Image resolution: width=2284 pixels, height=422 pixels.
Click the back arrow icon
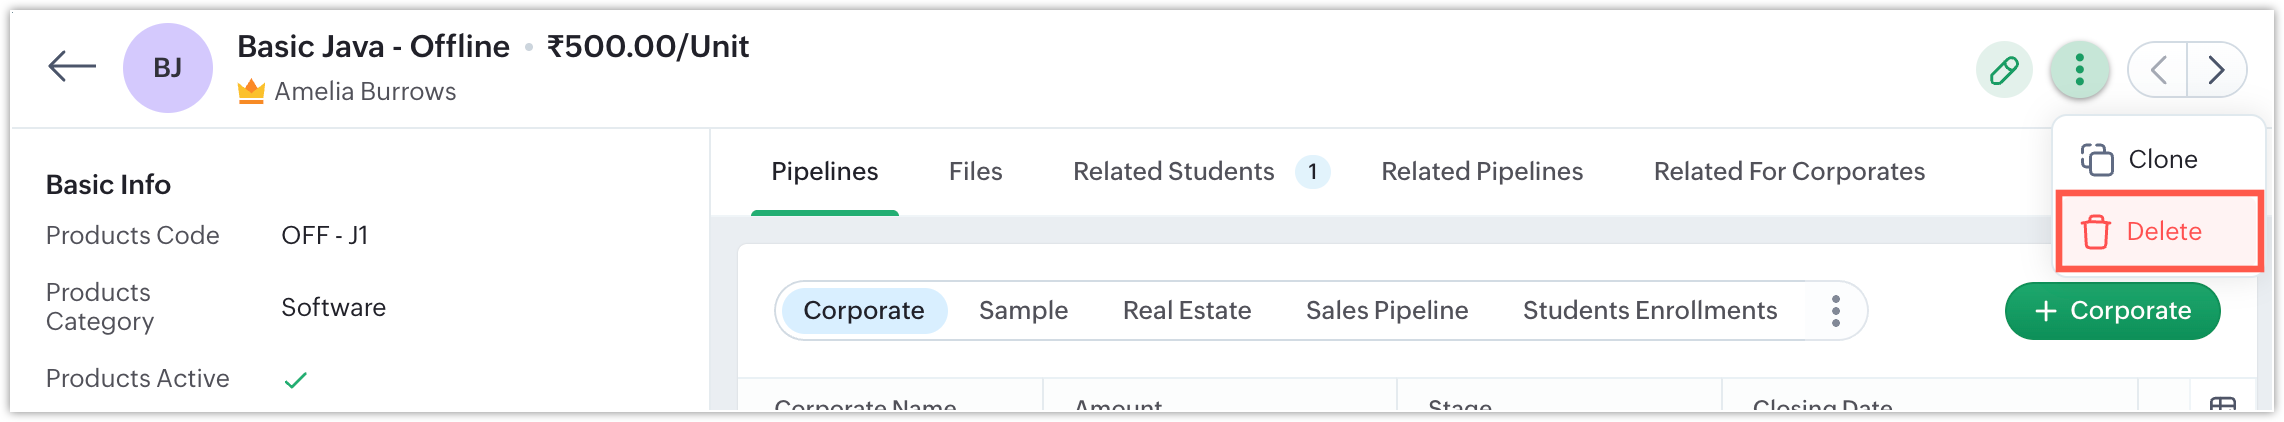(x=72, y=68)
